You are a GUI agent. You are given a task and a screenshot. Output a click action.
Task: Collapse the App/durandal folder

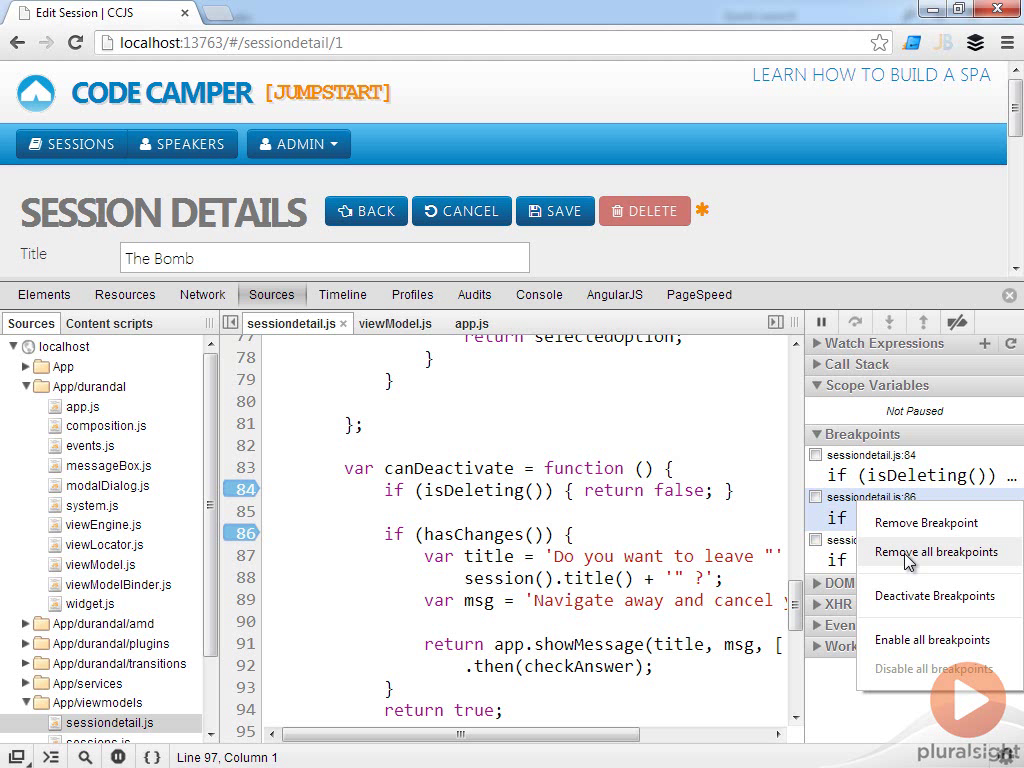(x=26, y=386)
